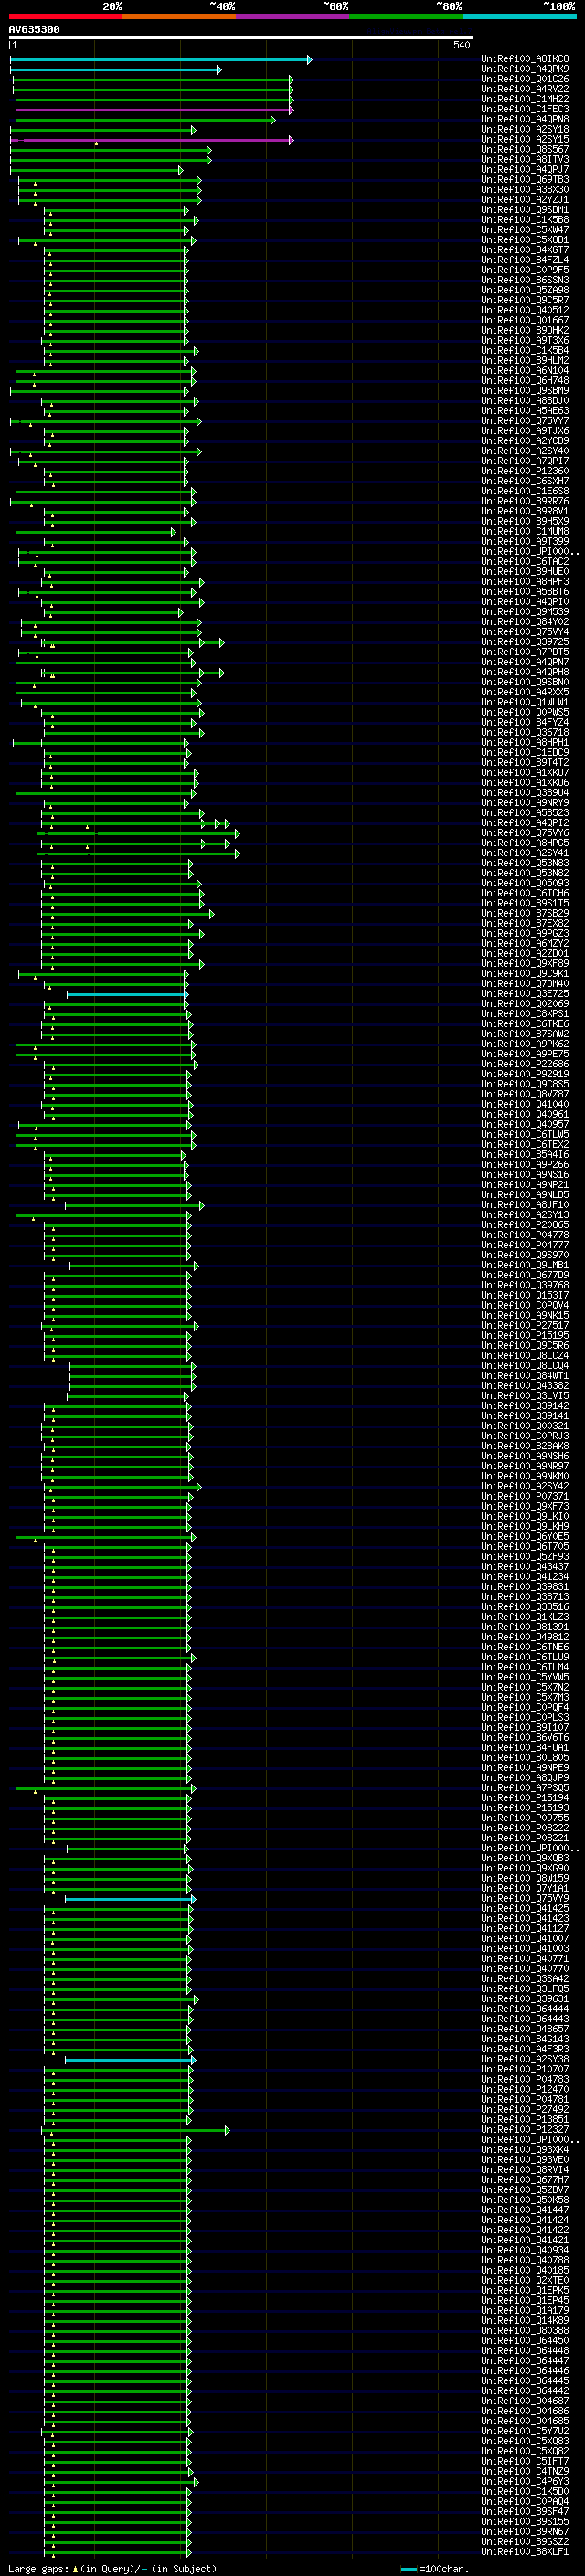This screenshot has width=585, height=2576.
Task: Open hit UniRef100_C5XW47
Action: click(x=525, y=229)
